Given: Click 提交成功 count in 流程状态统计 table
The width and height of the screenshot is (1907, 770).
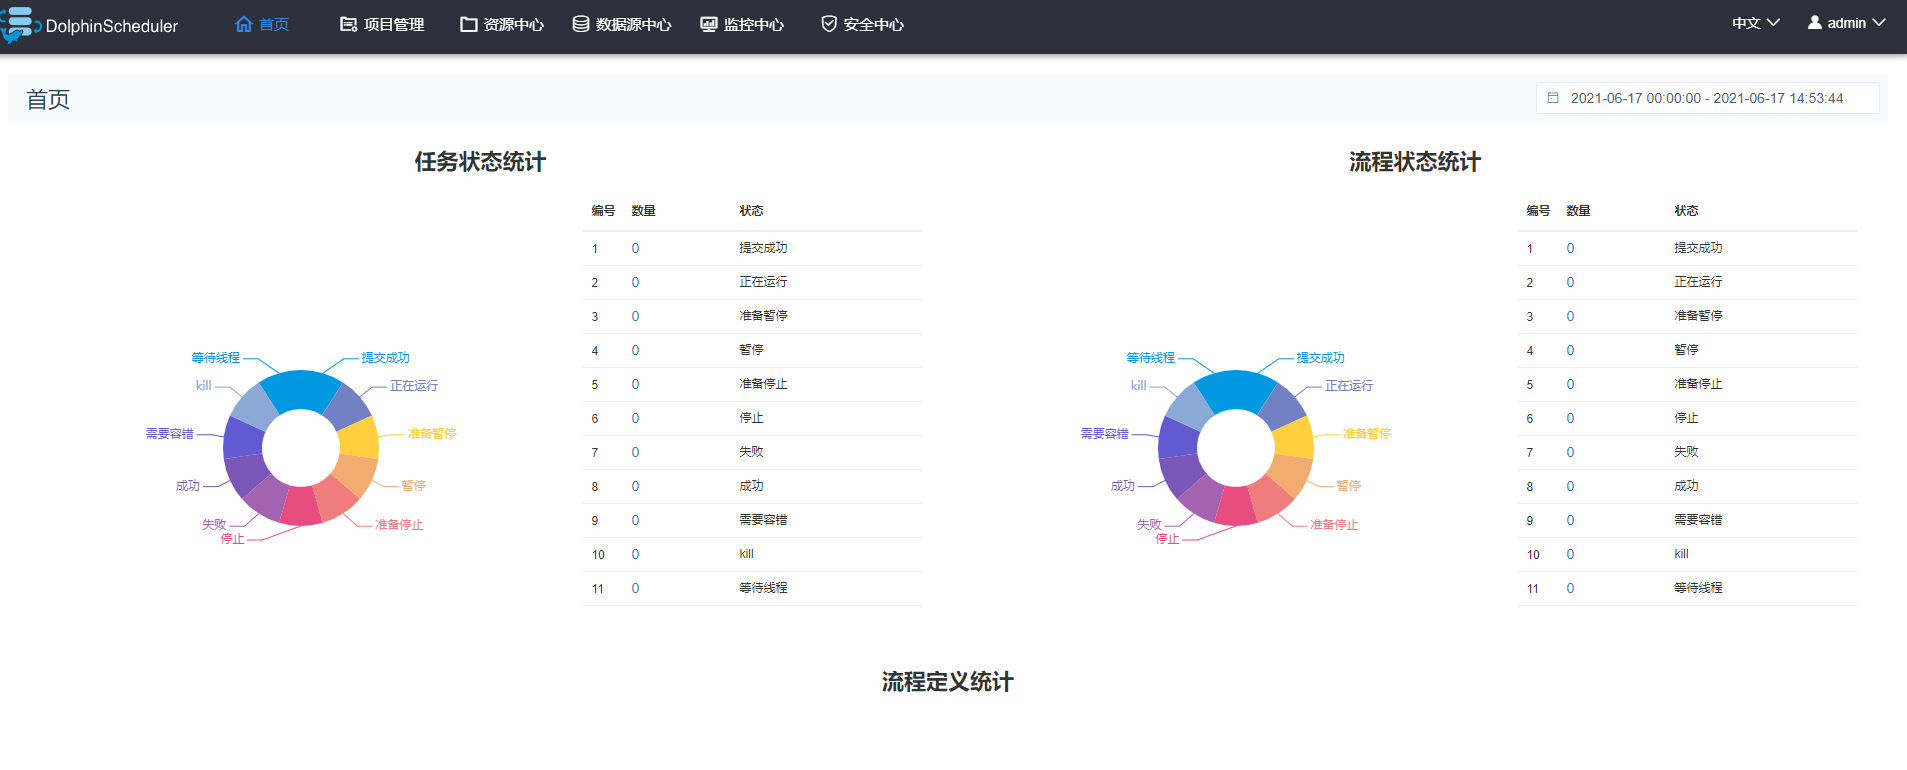Looking at the screenshot, I should point(1570,249).
